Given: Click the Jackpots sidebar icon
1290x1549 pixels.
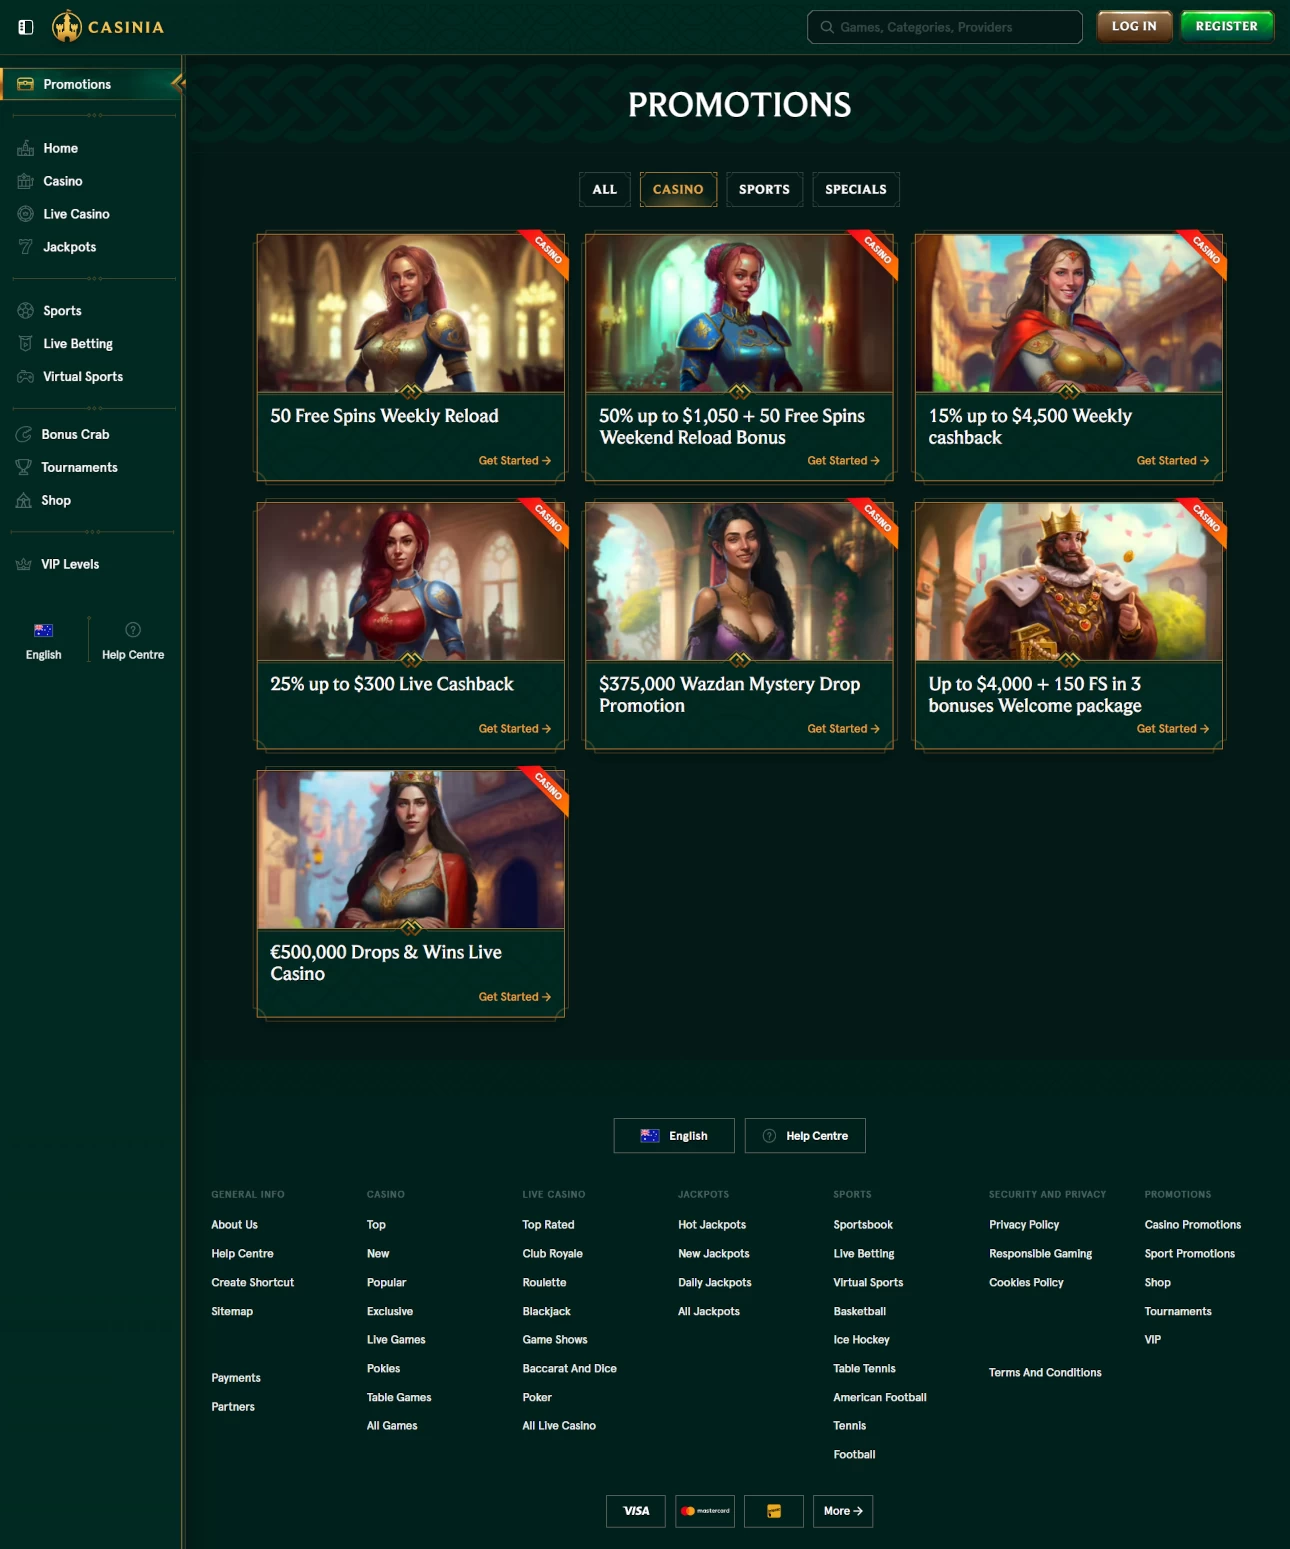Looking at the screenshot, I should click(26, 247).
